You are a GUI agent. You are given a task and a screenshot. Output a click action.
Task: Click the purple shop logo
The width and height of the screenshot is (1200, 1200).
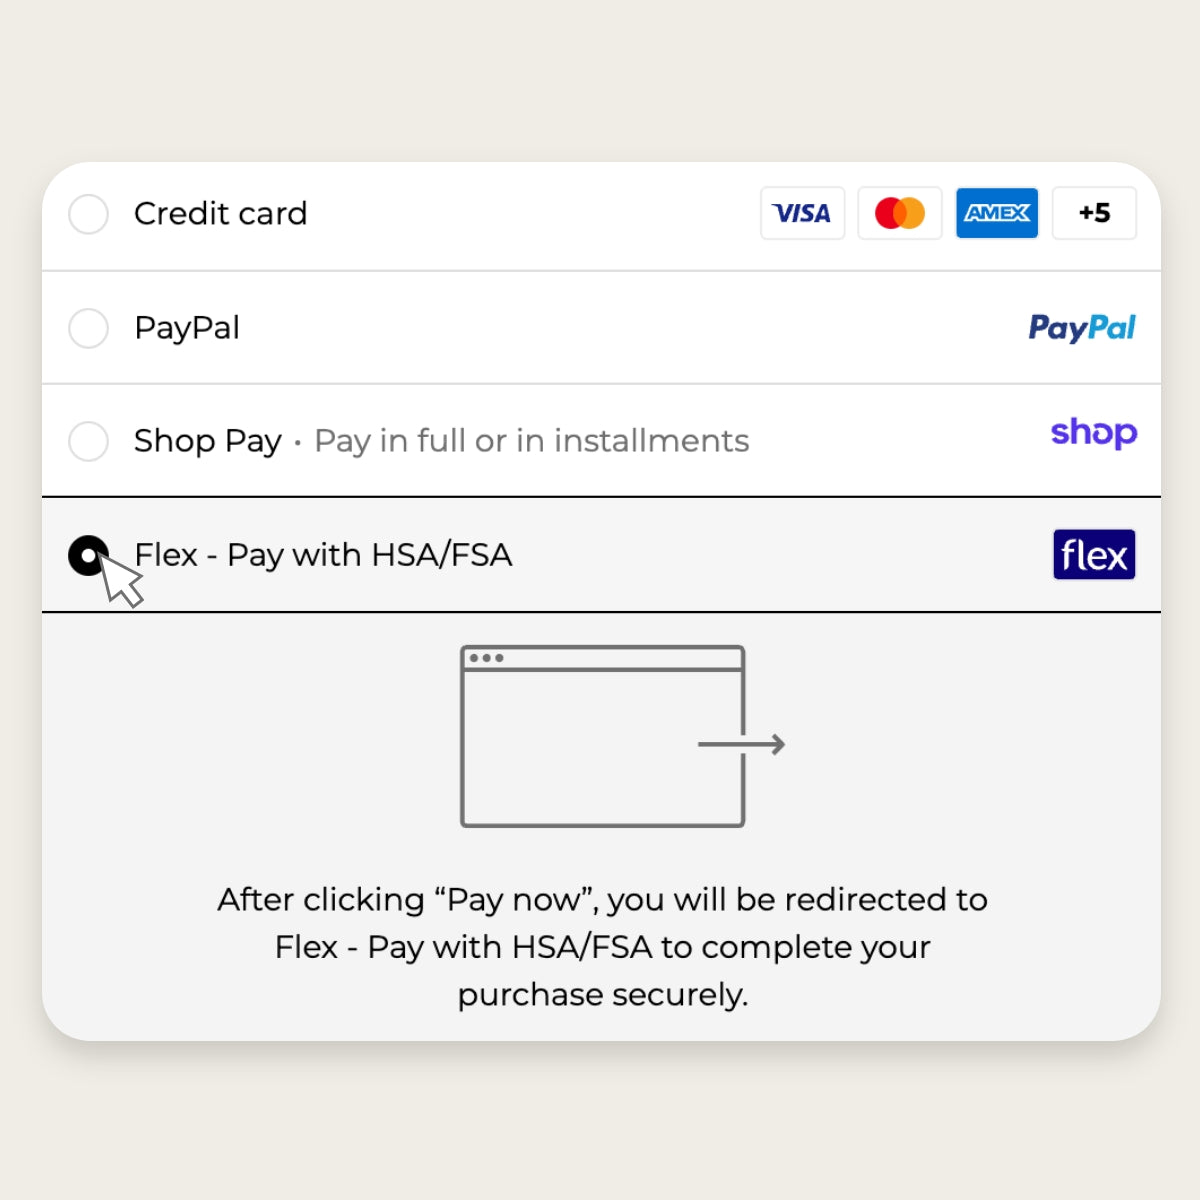1094,433
